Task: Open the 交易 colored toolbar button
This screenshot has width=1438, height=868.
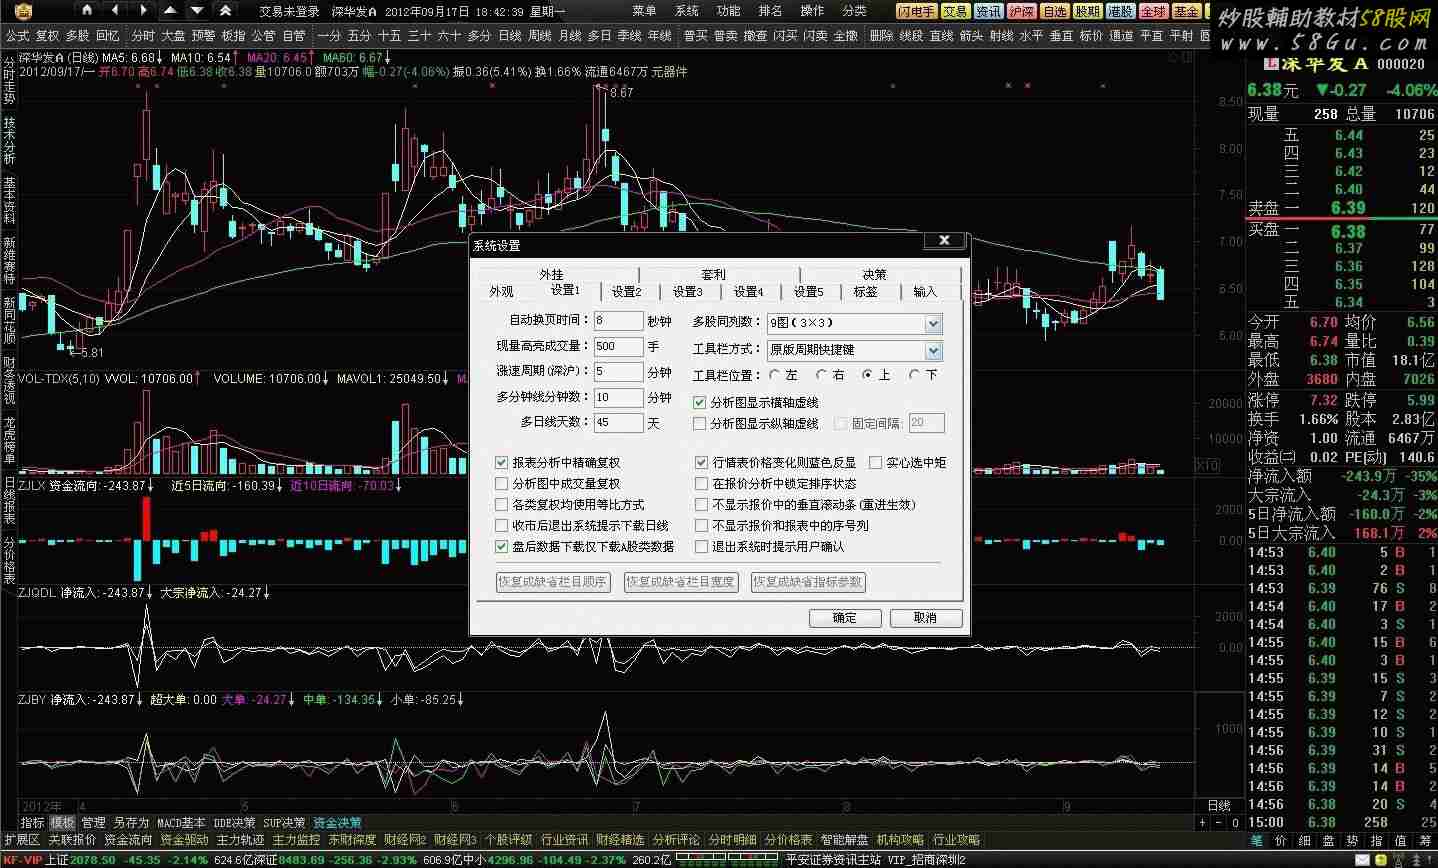Action: 955,11
